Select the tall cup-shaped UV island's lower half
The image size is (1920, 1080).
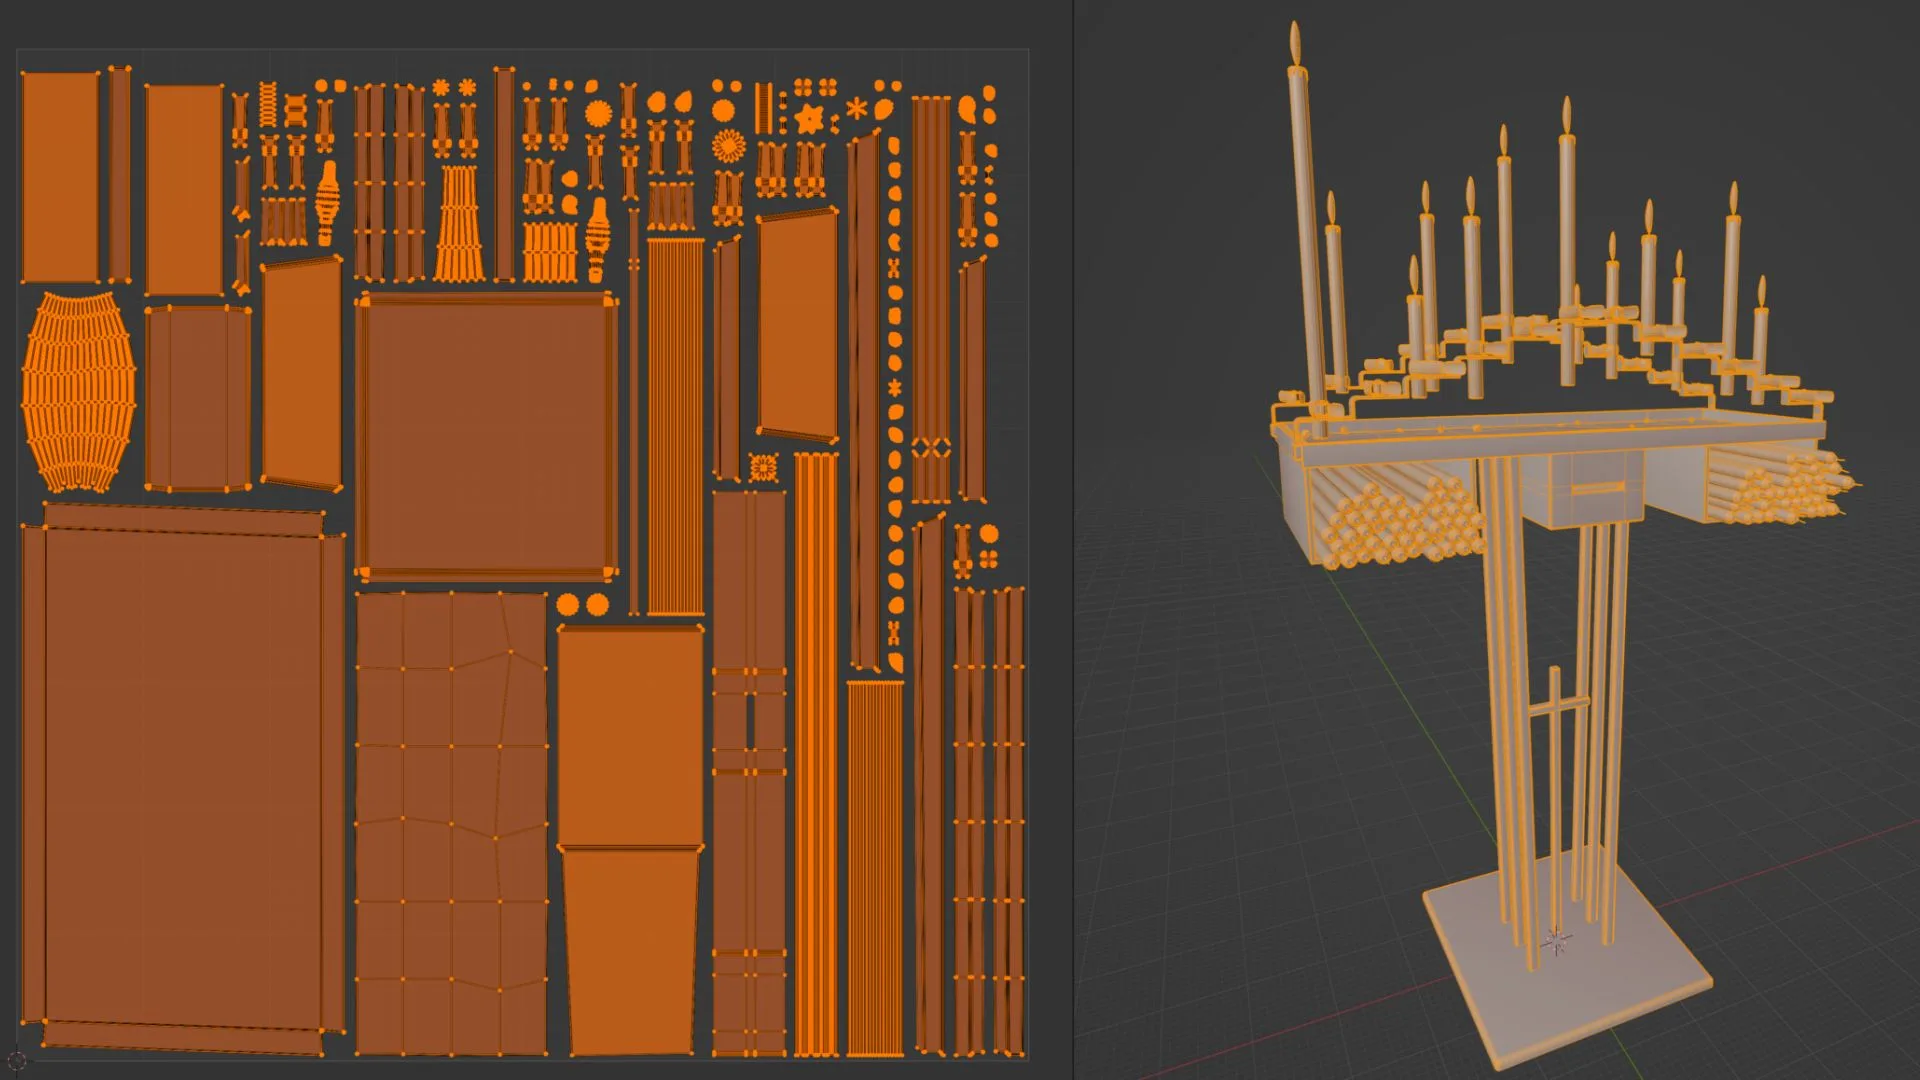coord(629,950)
